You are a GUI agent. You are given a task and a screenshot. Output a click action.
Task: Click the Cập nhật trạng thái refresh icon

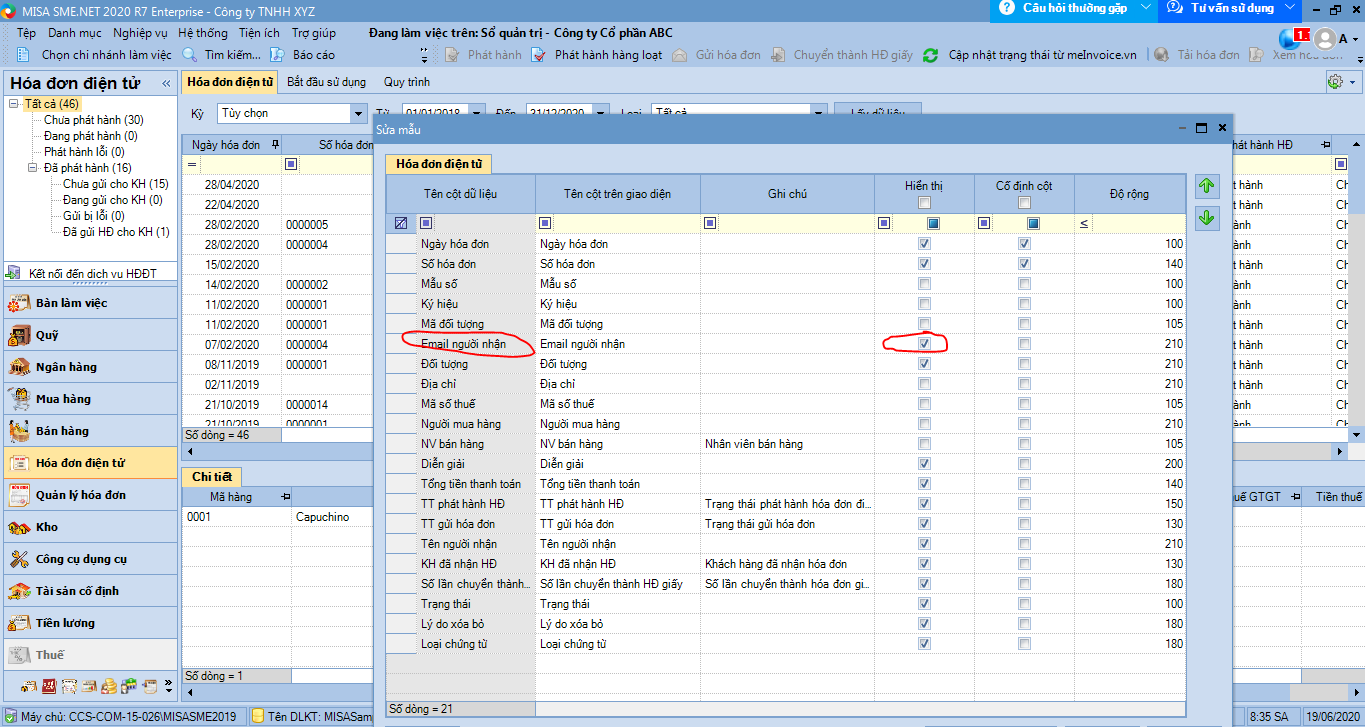[931, 55]
